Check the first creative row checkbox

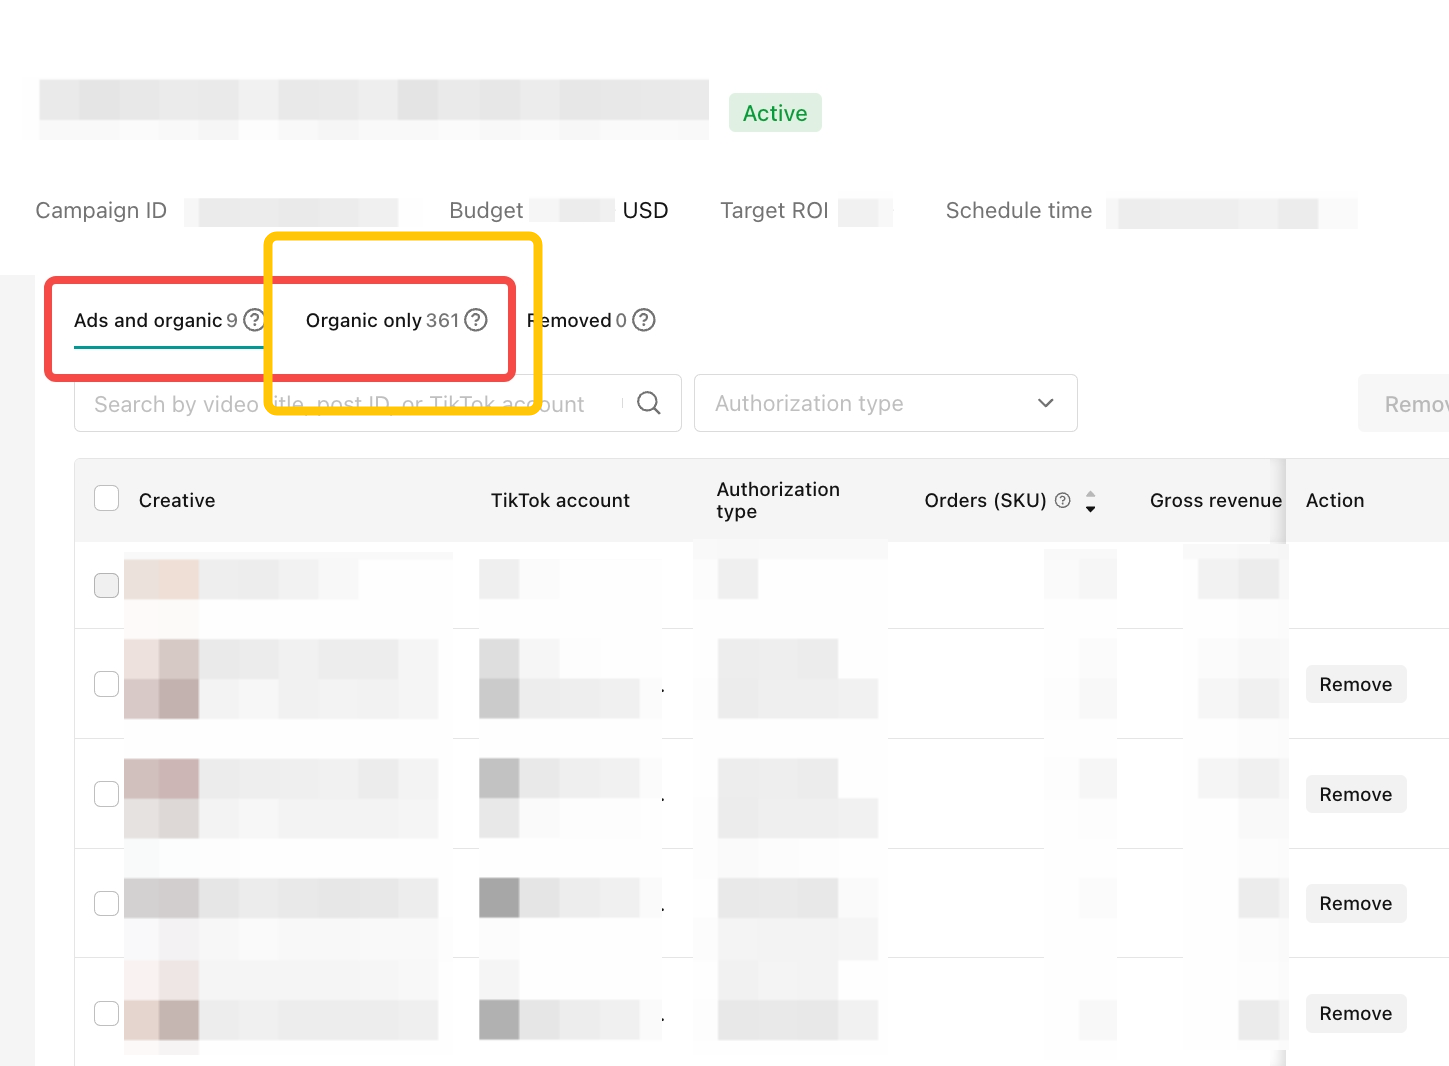[106, 585]
